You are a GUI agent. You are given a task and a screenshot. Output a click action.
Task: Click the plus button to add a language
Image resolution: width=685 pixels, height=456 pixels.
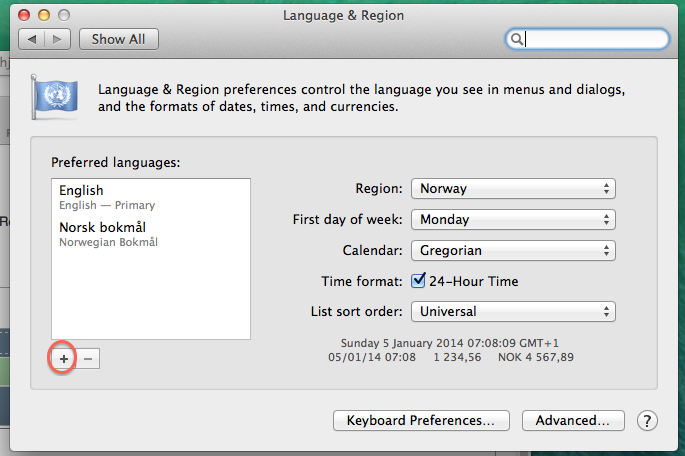tap(63, 358)
